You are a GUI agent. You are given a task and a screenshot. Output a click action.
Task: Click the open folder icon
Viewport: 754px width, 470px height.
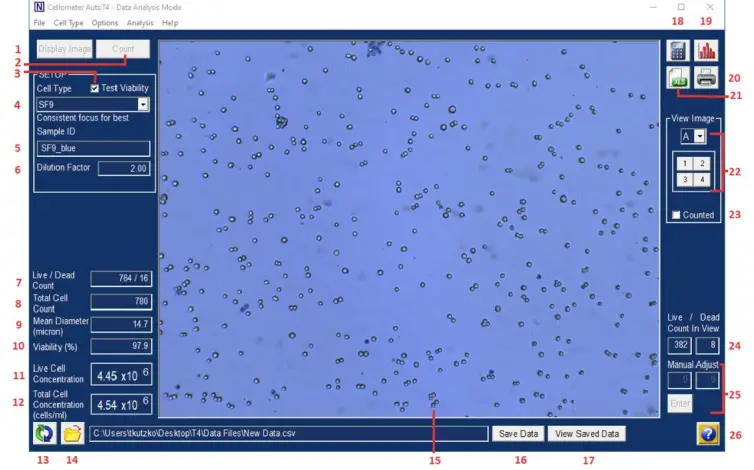(72, 433)
